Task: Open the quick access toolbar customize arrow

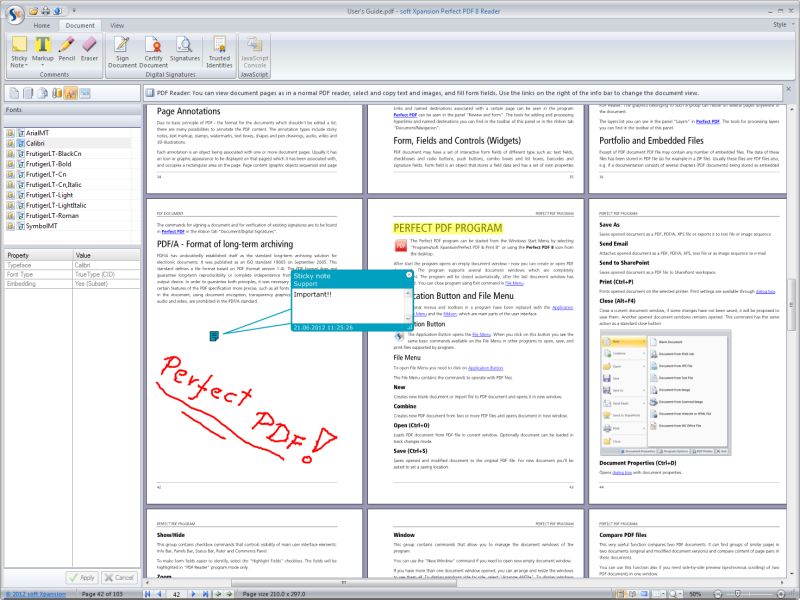Action: coord(73,11)
